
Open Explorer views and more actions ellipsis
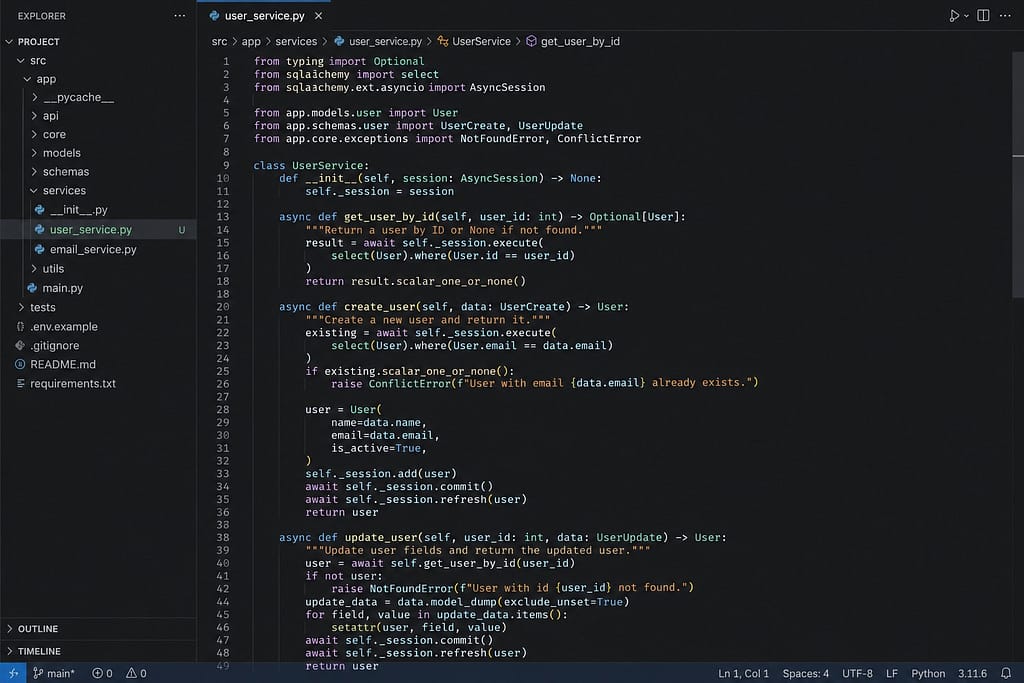(x=180, y=16)
